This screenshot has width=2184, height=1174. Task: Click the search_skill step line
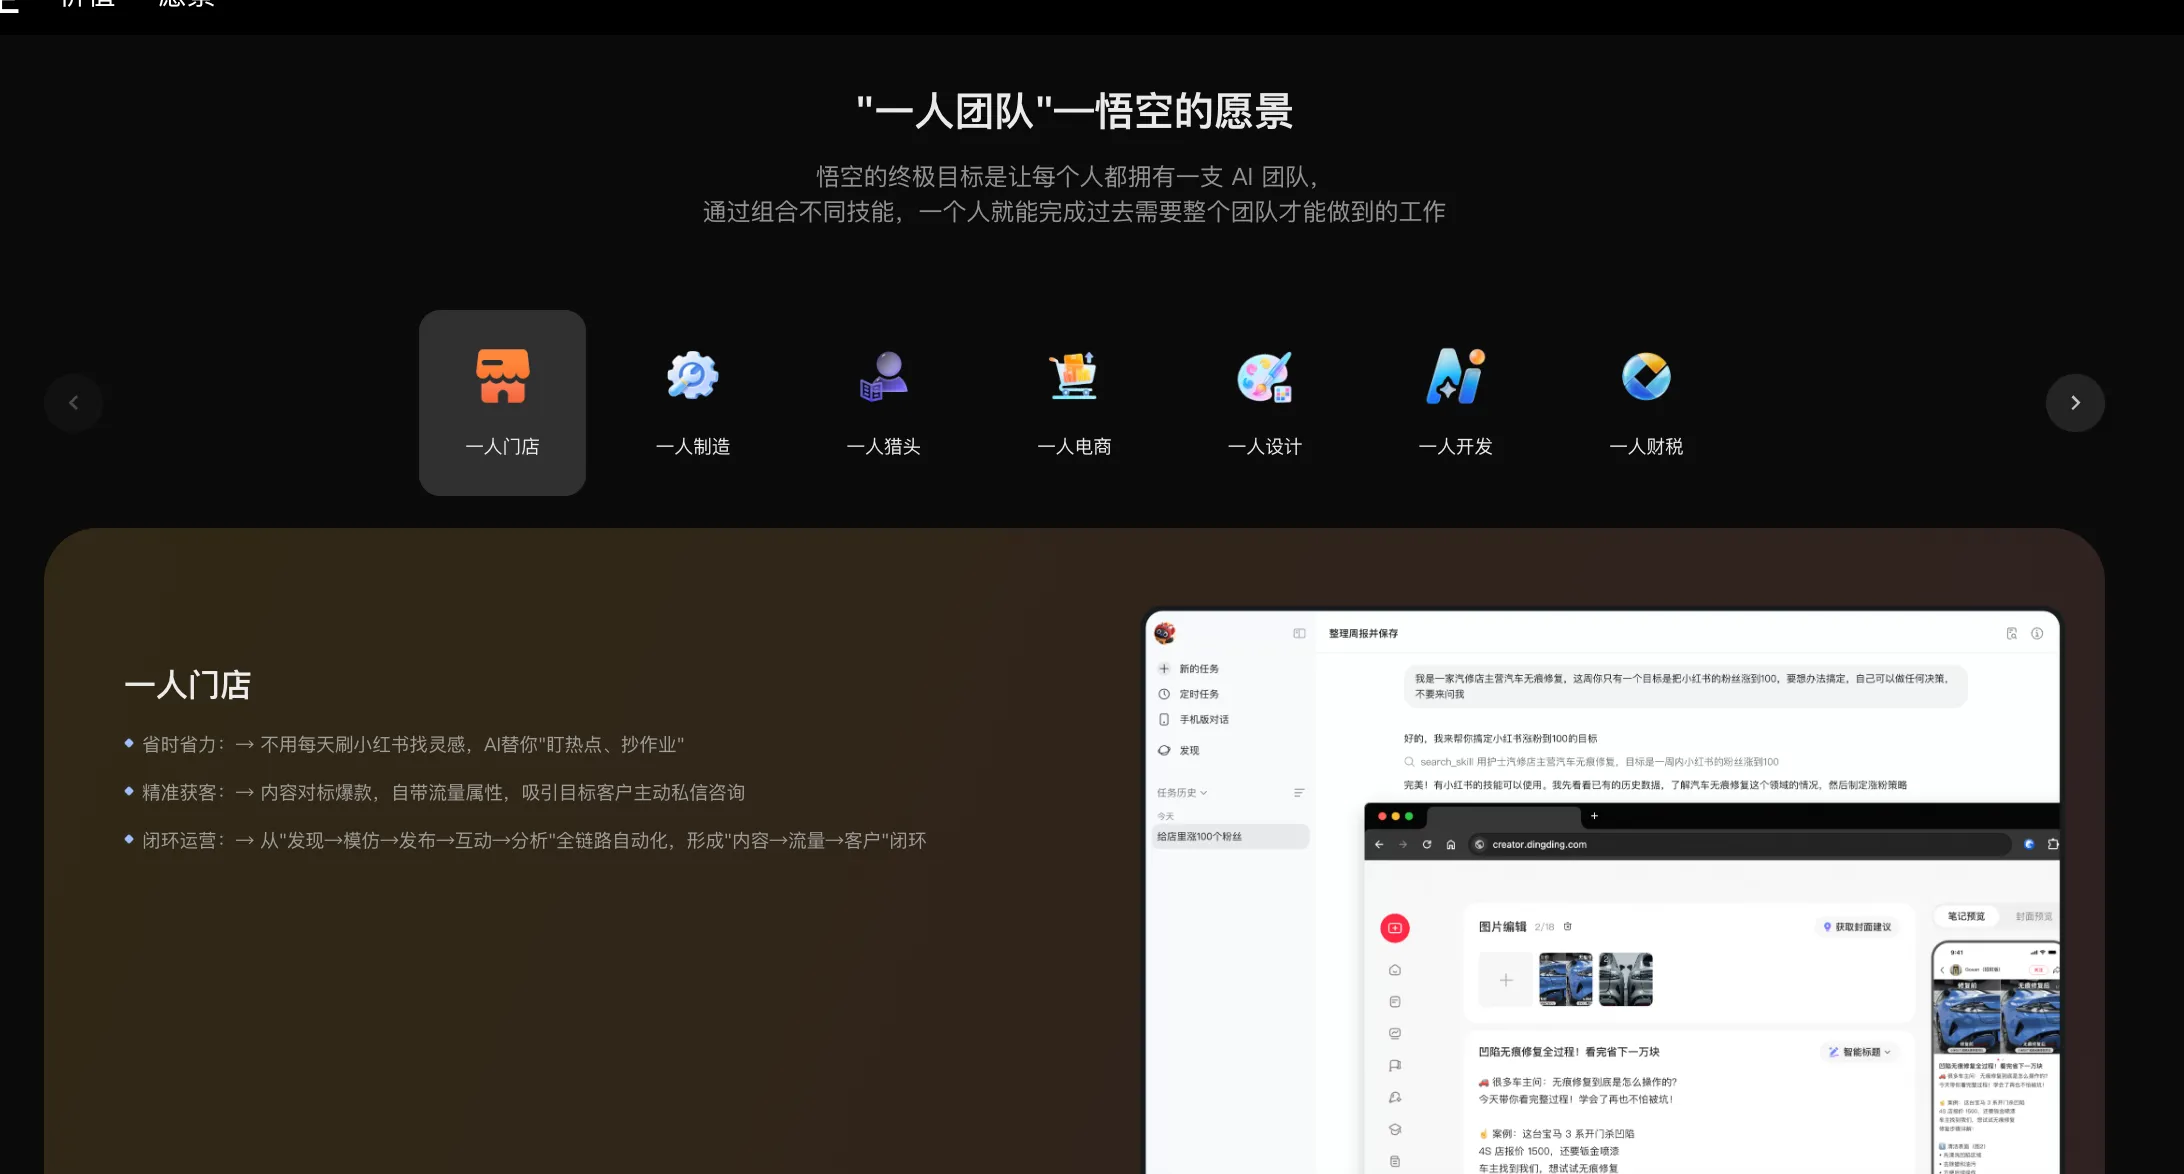pyautogui.click(x=1591, y=762)
